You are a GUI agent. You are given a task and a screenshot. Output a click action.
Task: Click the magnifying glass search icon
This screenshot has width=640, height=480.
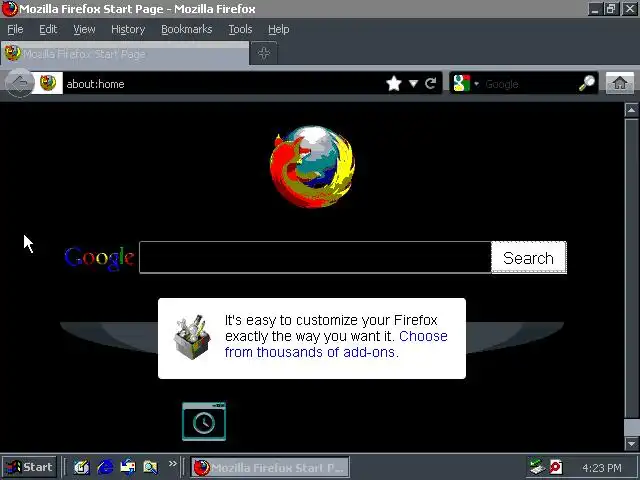(x=587, y=83)
